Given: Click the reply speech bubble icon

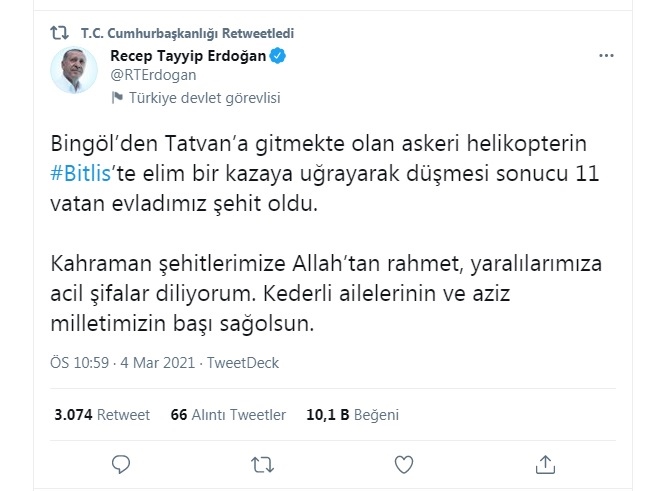Looking at the screenshot, I should 121,464.
